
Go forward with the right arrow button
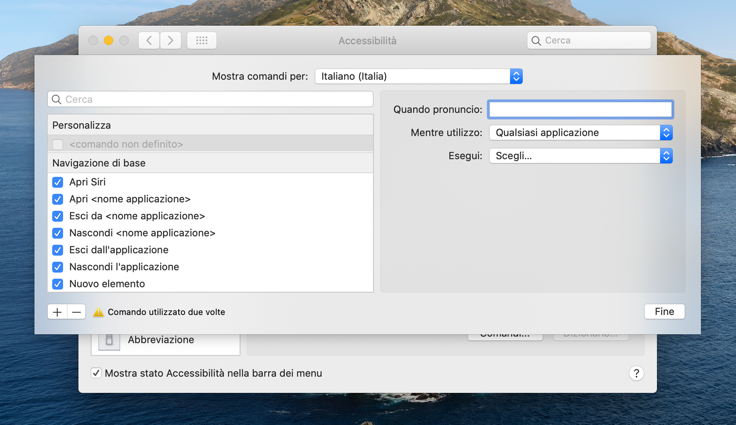point(170,40)
